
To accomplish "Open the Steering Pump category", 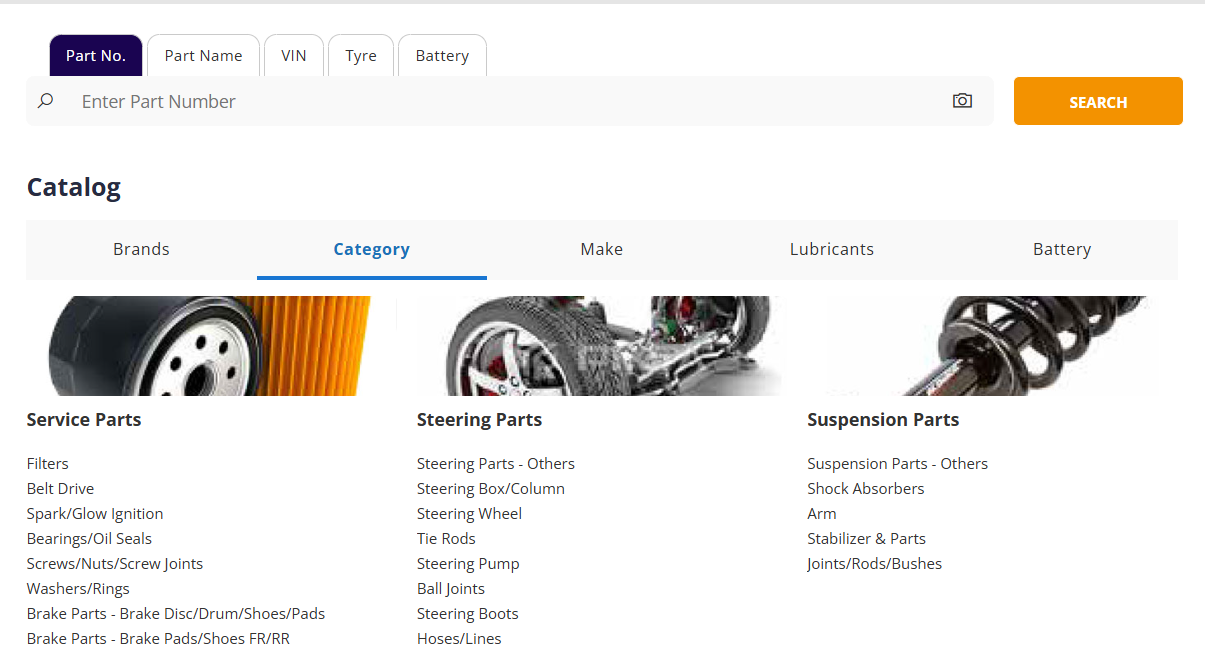I will coord(468,564).
